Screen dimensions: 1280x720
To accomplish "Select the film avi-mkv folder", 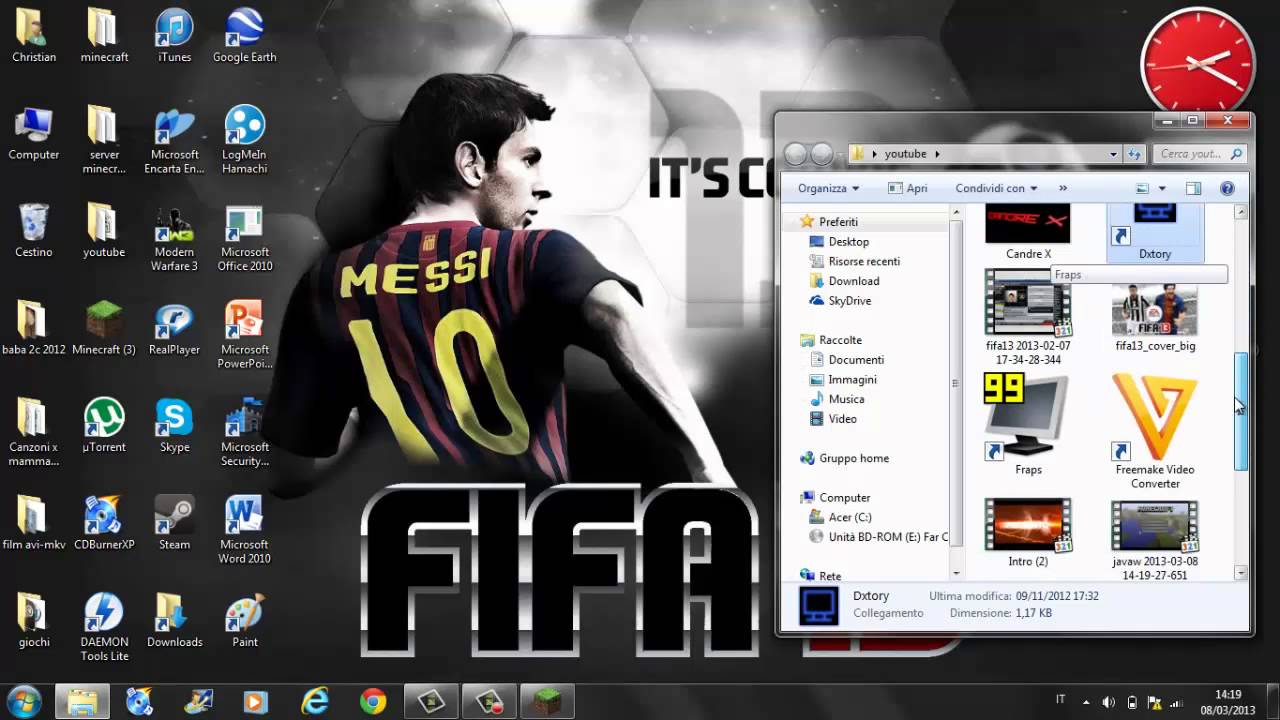I will click(34, 523).
